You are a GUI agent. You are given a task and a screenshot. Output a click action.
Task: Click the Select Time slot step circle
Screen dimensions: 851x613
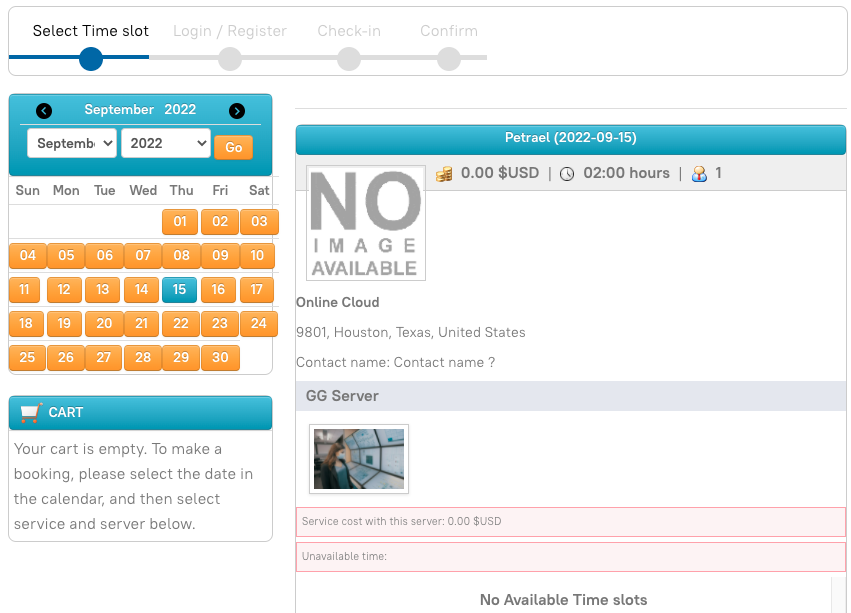coord(91,59)
